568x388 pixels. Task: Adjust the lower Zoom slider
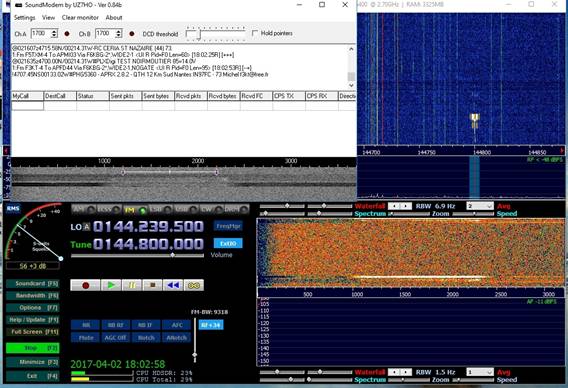pyautogui.click(x=408, y=380)
